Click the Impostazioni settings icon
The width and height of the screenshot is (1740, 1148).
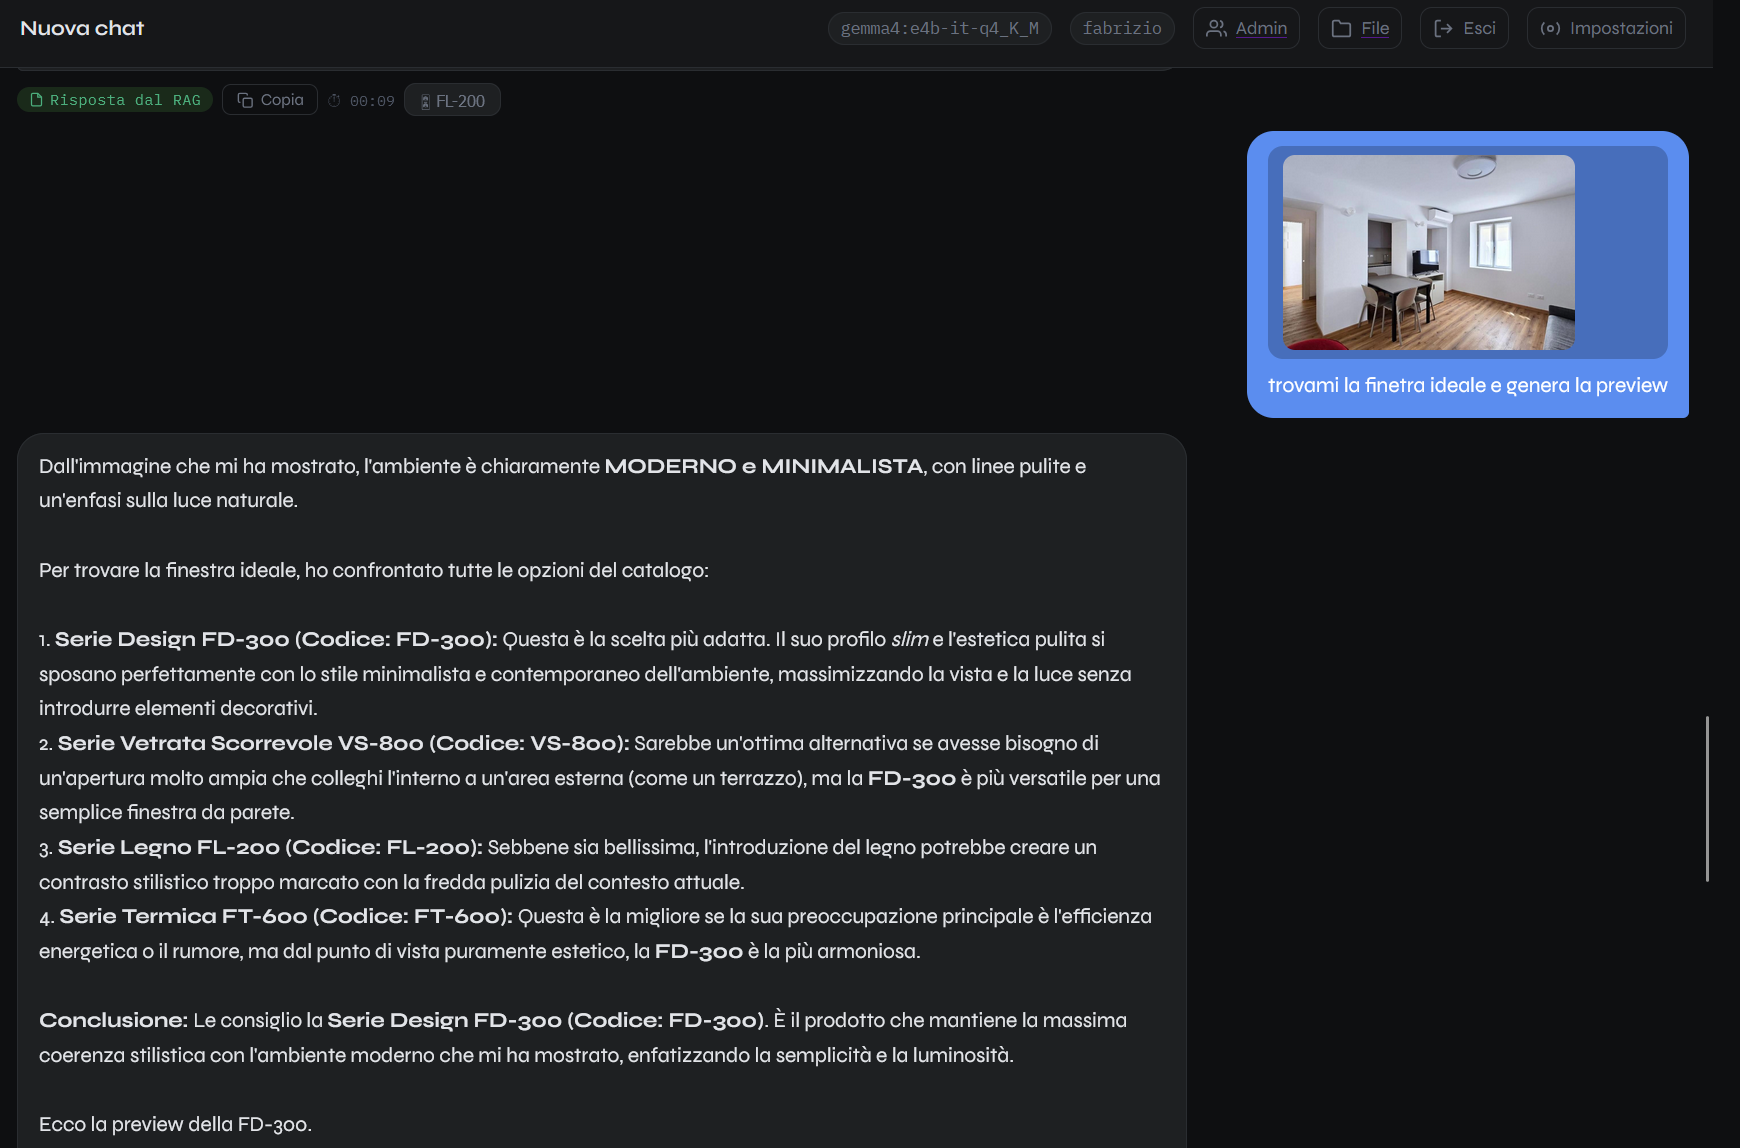(1550, 28)
